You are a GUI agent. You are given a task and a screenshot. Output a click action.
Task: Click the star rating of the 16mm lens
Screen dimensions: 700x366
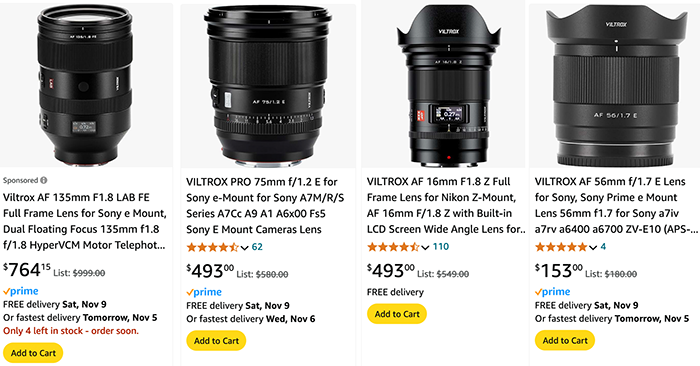[393, 246]
